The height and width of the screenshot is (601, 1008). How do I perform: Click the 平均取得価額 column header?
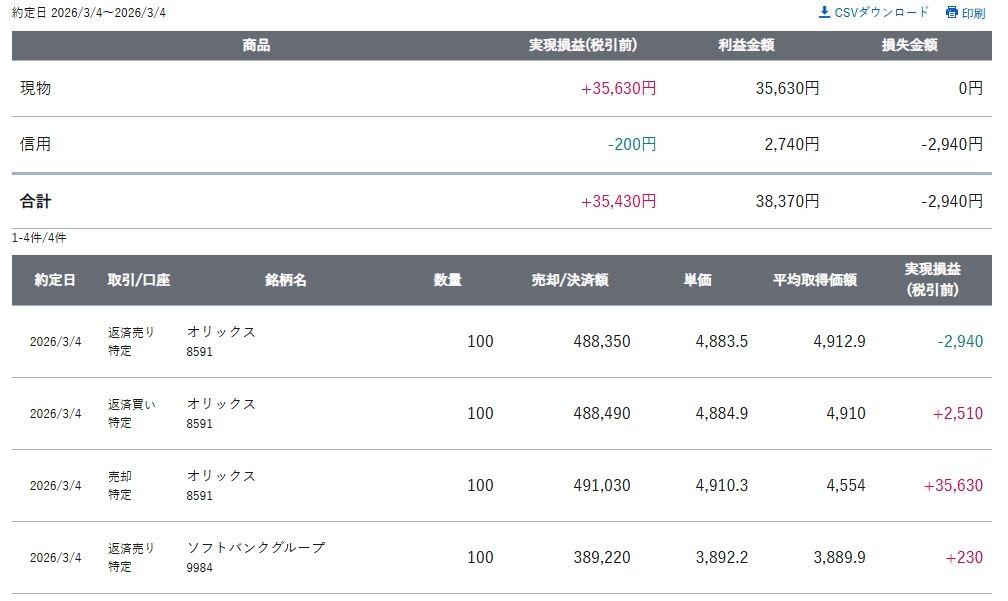814,280
